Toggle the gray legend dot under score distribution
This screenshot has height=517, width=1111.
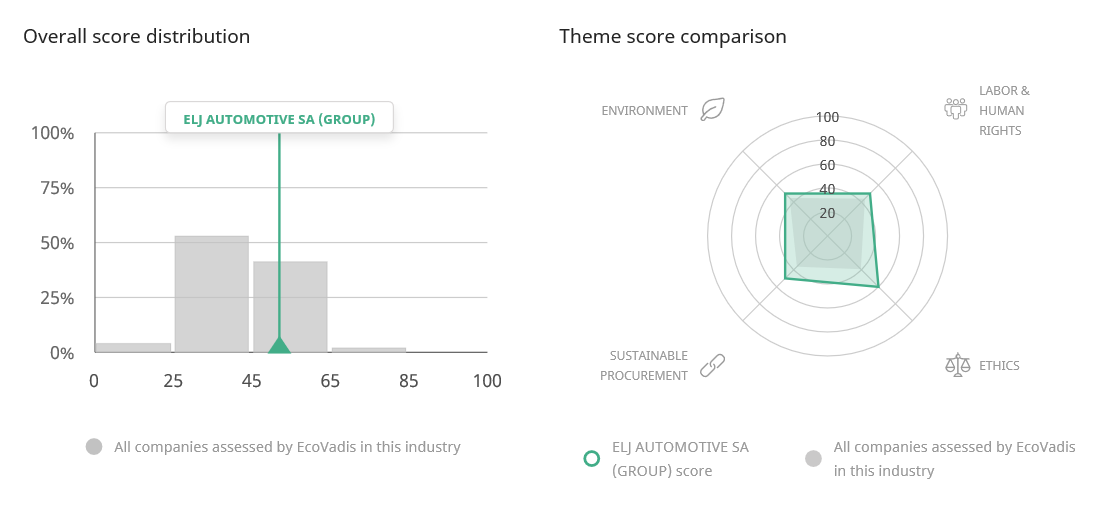(94, 447)
